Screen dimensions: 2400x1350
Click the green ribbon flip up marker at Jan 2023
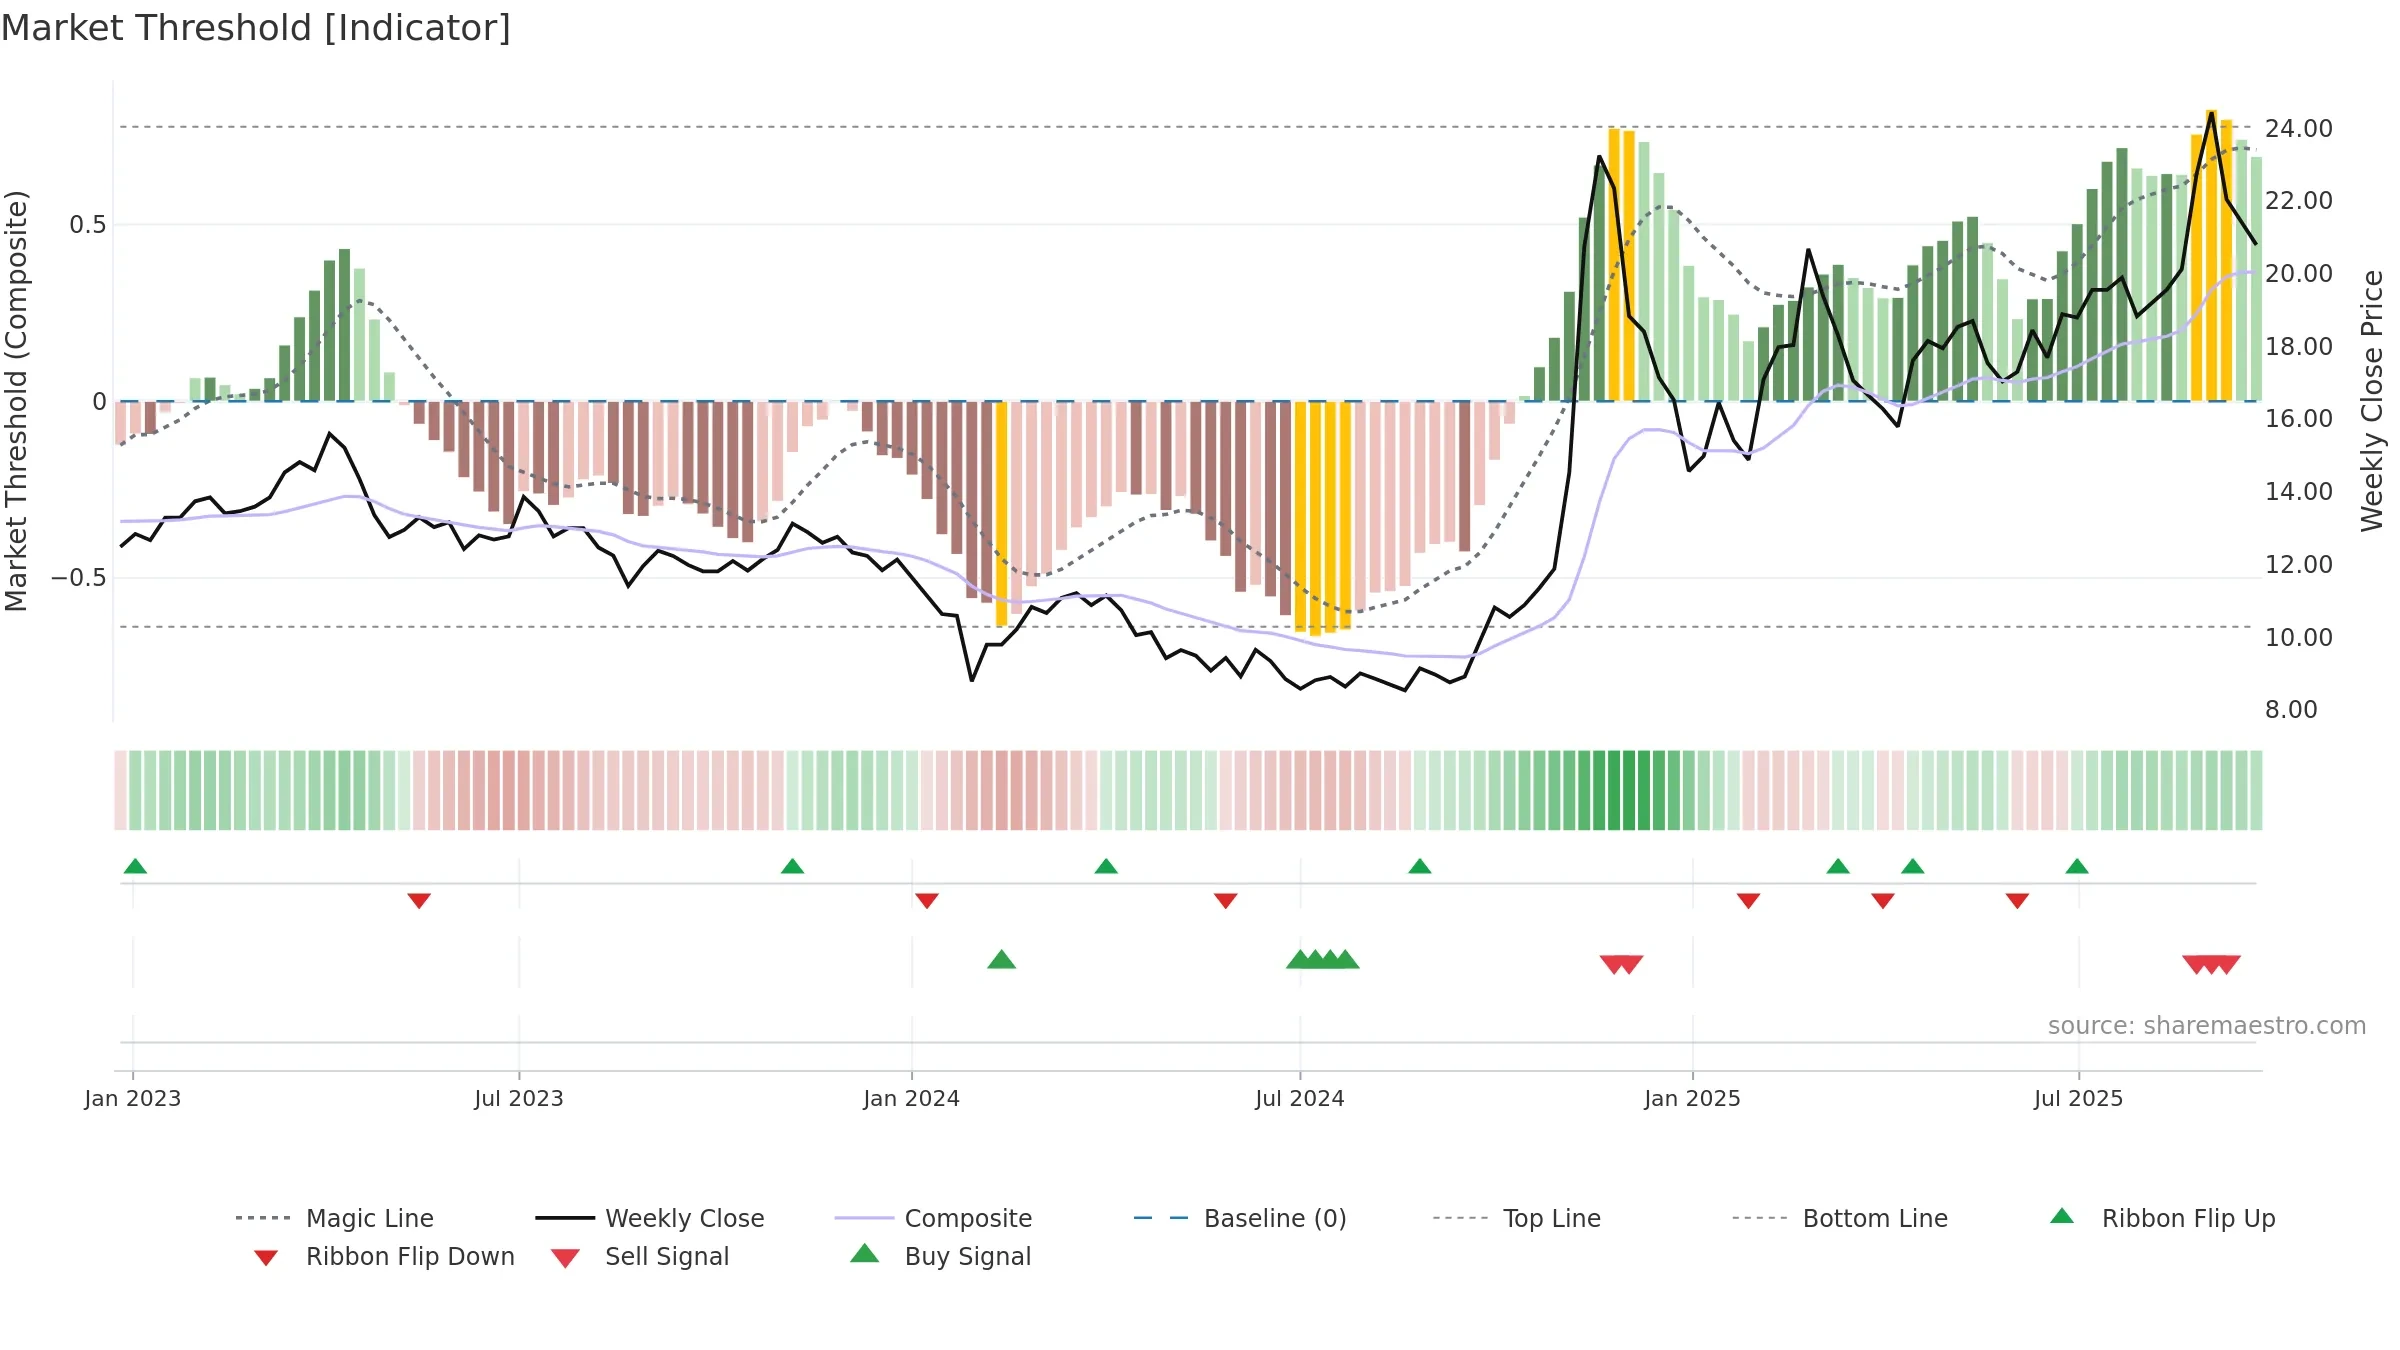[x=135, y=866]
